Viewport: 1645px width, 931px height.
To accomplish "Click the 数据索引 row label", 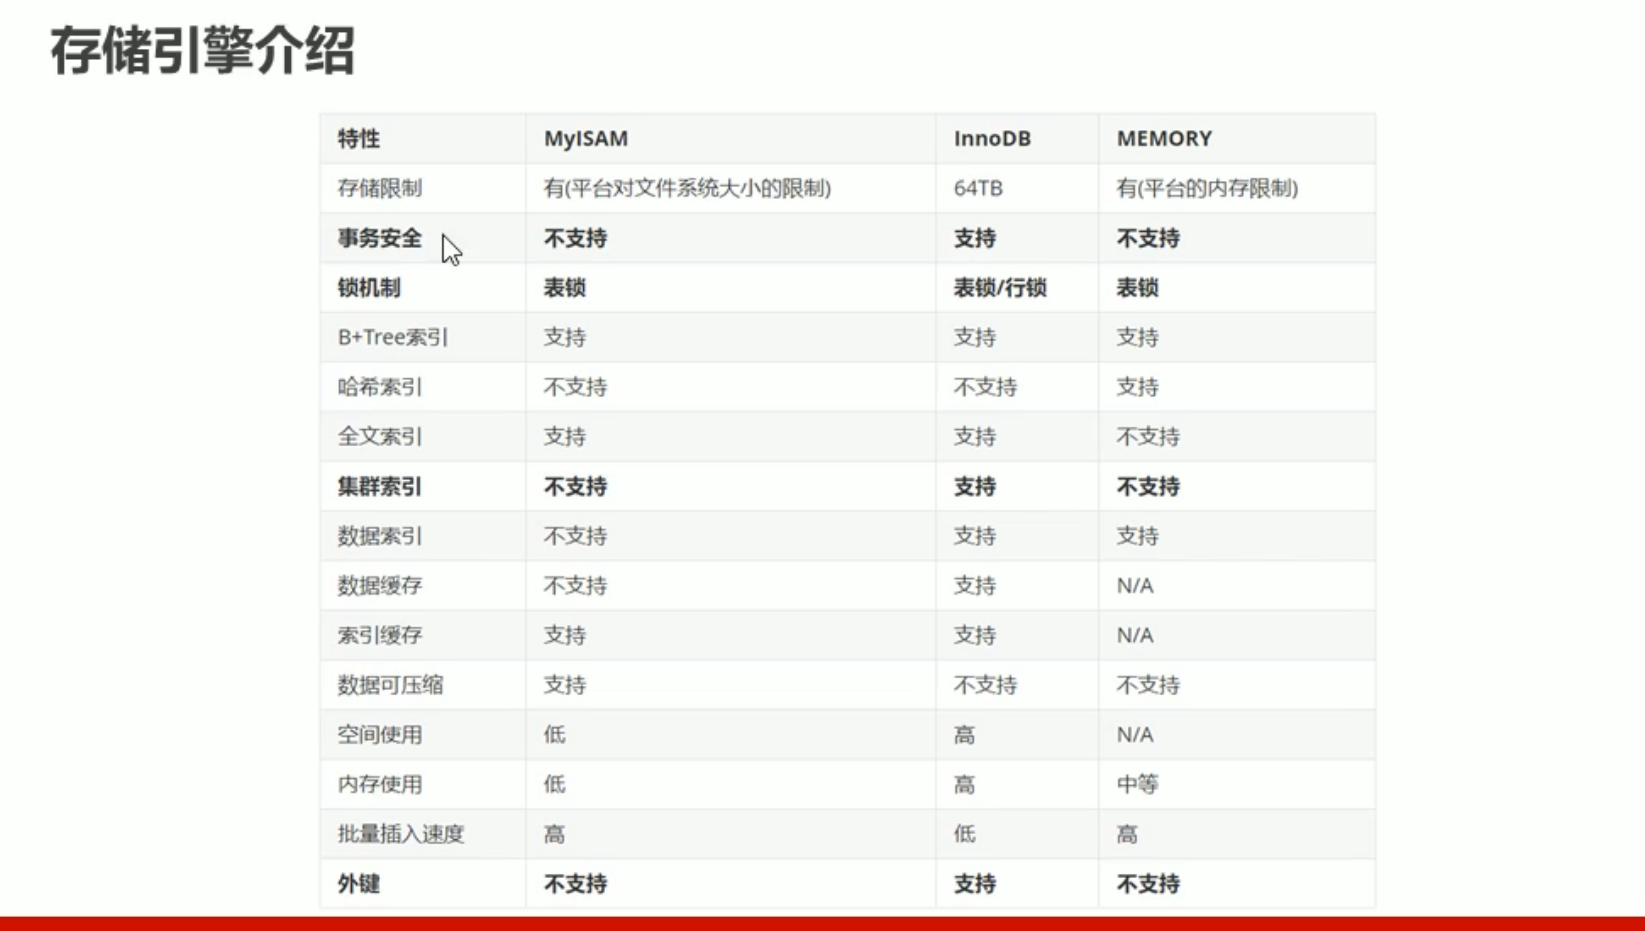I will point(380,536).
